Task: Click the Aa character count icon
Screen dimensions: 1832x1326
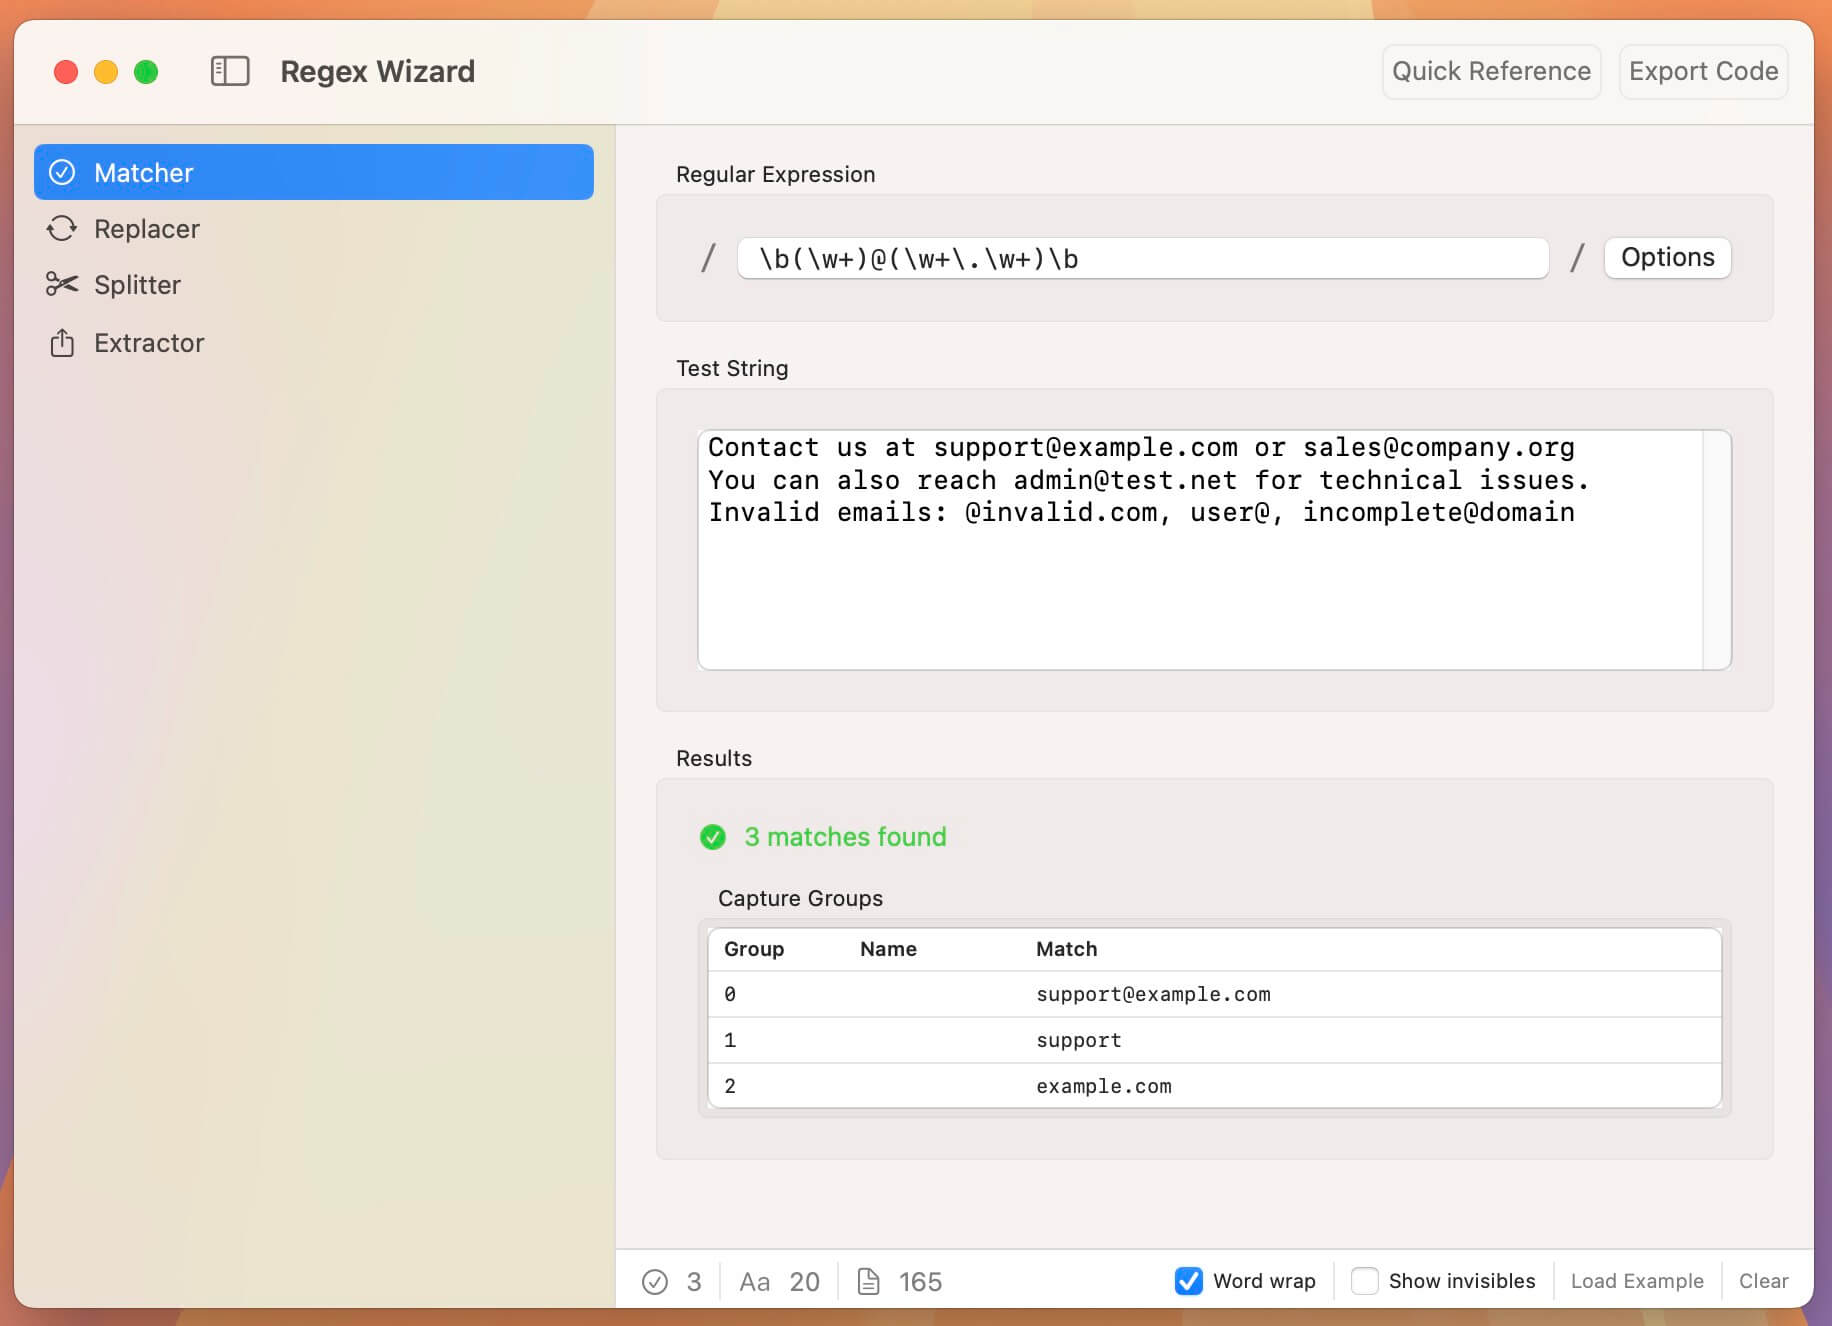Action: tap(755, 1281)
